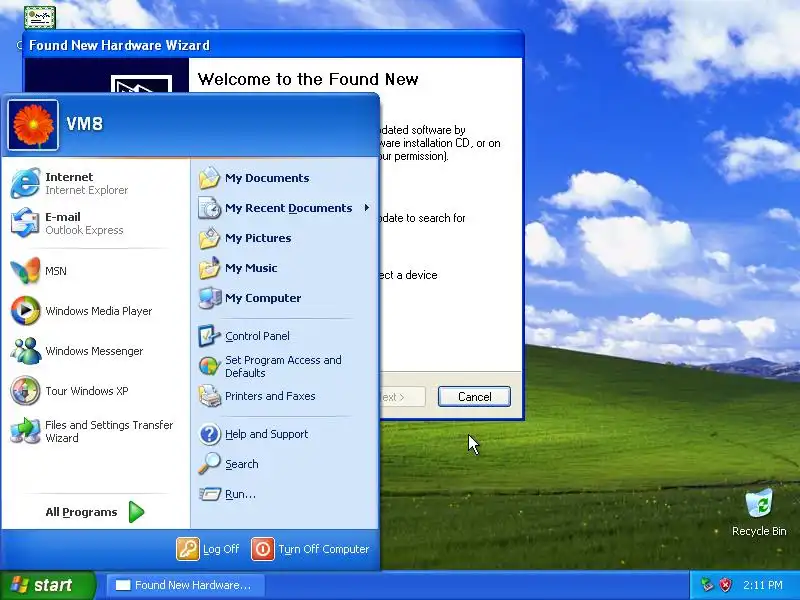The height and width of the screenshot is (600, 800).
Task: Click the Run dialog icon
Action: (x=209, y=494)
